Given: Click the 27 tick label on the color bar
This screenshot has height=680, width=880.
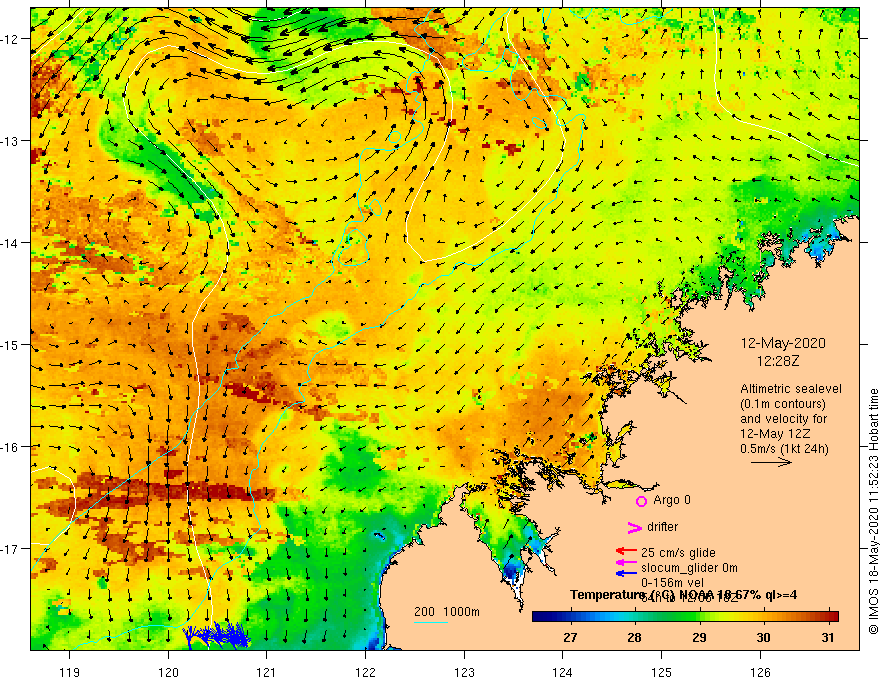Looking at the screenshot, I should coord(570,637).
